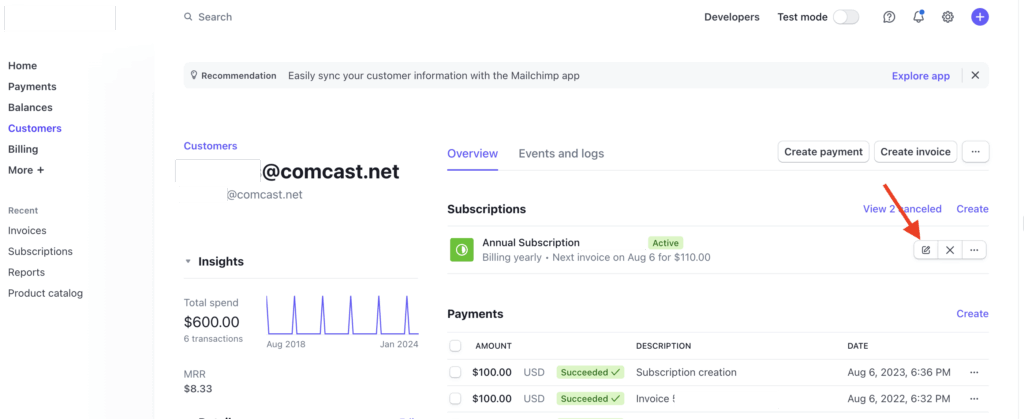Viewport: 1024px width, 419px height.
Task: Cancel subscription with the X icon
Action: 950,250
